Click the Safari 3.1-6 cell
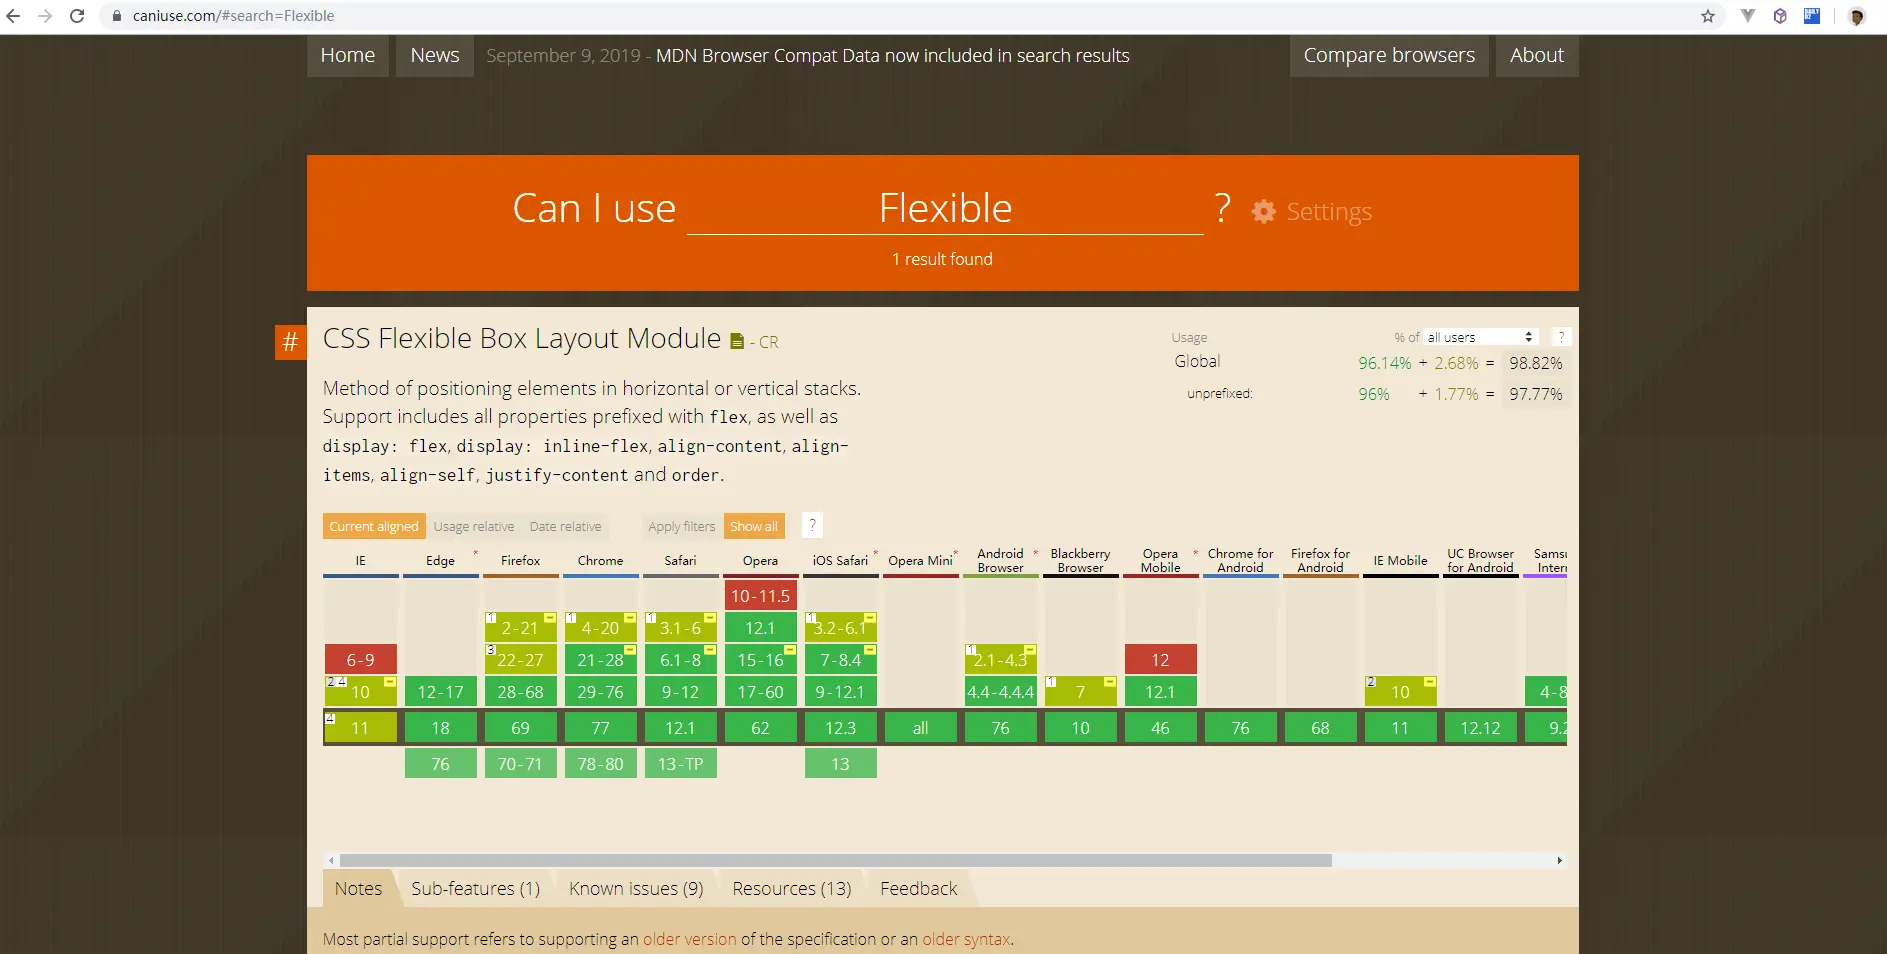 tap(681, 628)
